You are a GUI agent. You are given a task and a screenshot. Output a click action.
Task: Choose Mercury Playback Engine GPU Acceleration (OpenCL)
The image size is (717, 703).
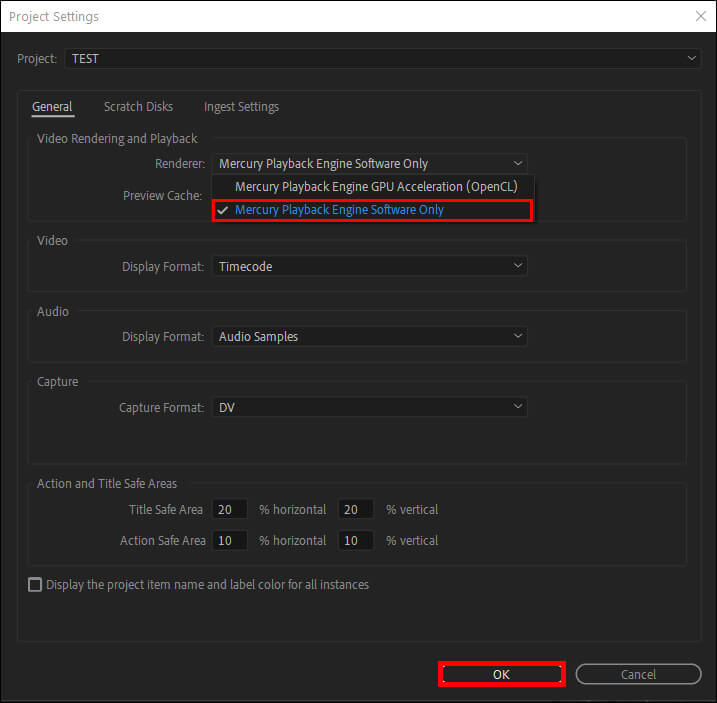coord(373,187)
